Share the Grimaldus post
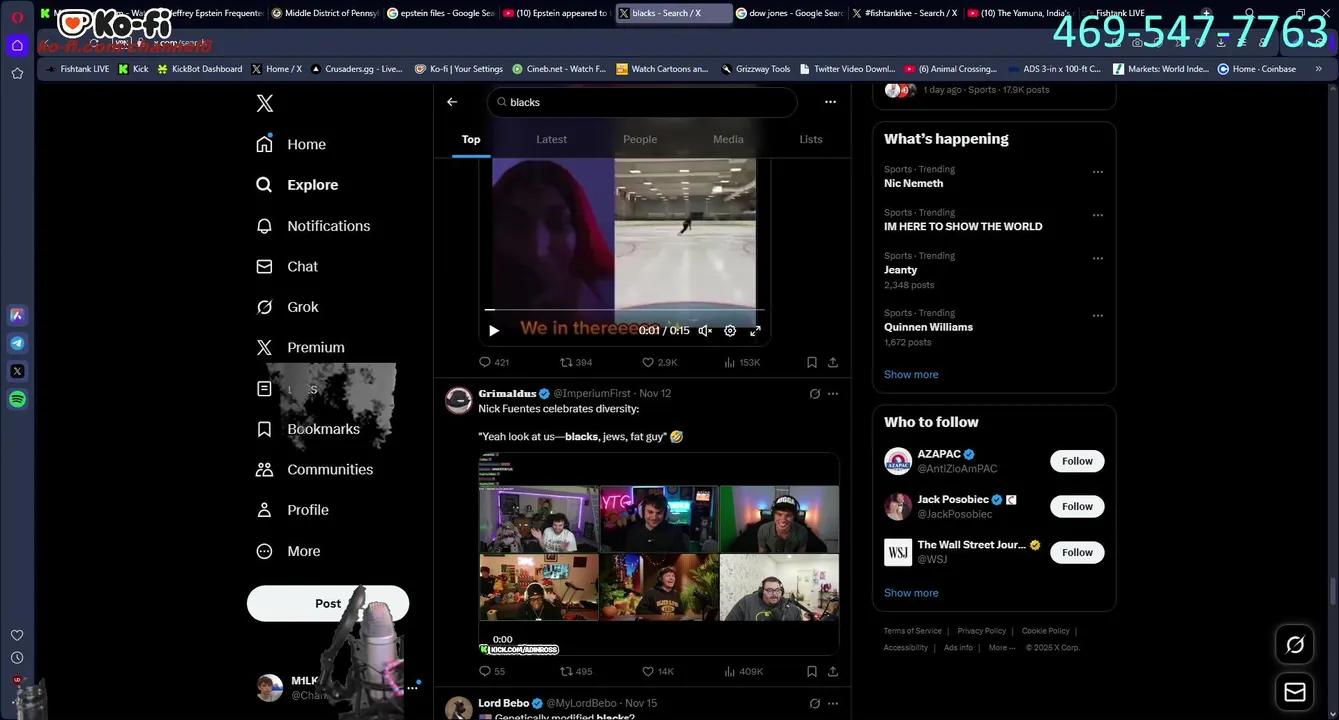 (x=832, y=672)
